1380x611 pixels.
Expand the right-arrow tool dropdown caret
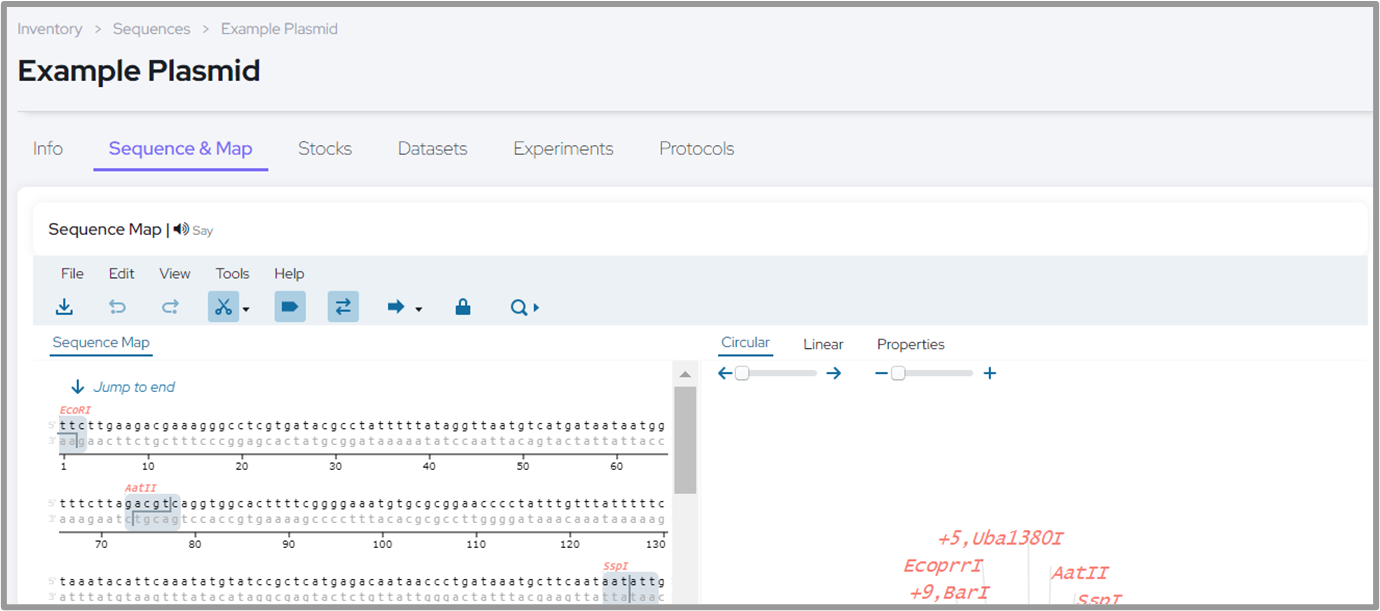click(419, 309)
